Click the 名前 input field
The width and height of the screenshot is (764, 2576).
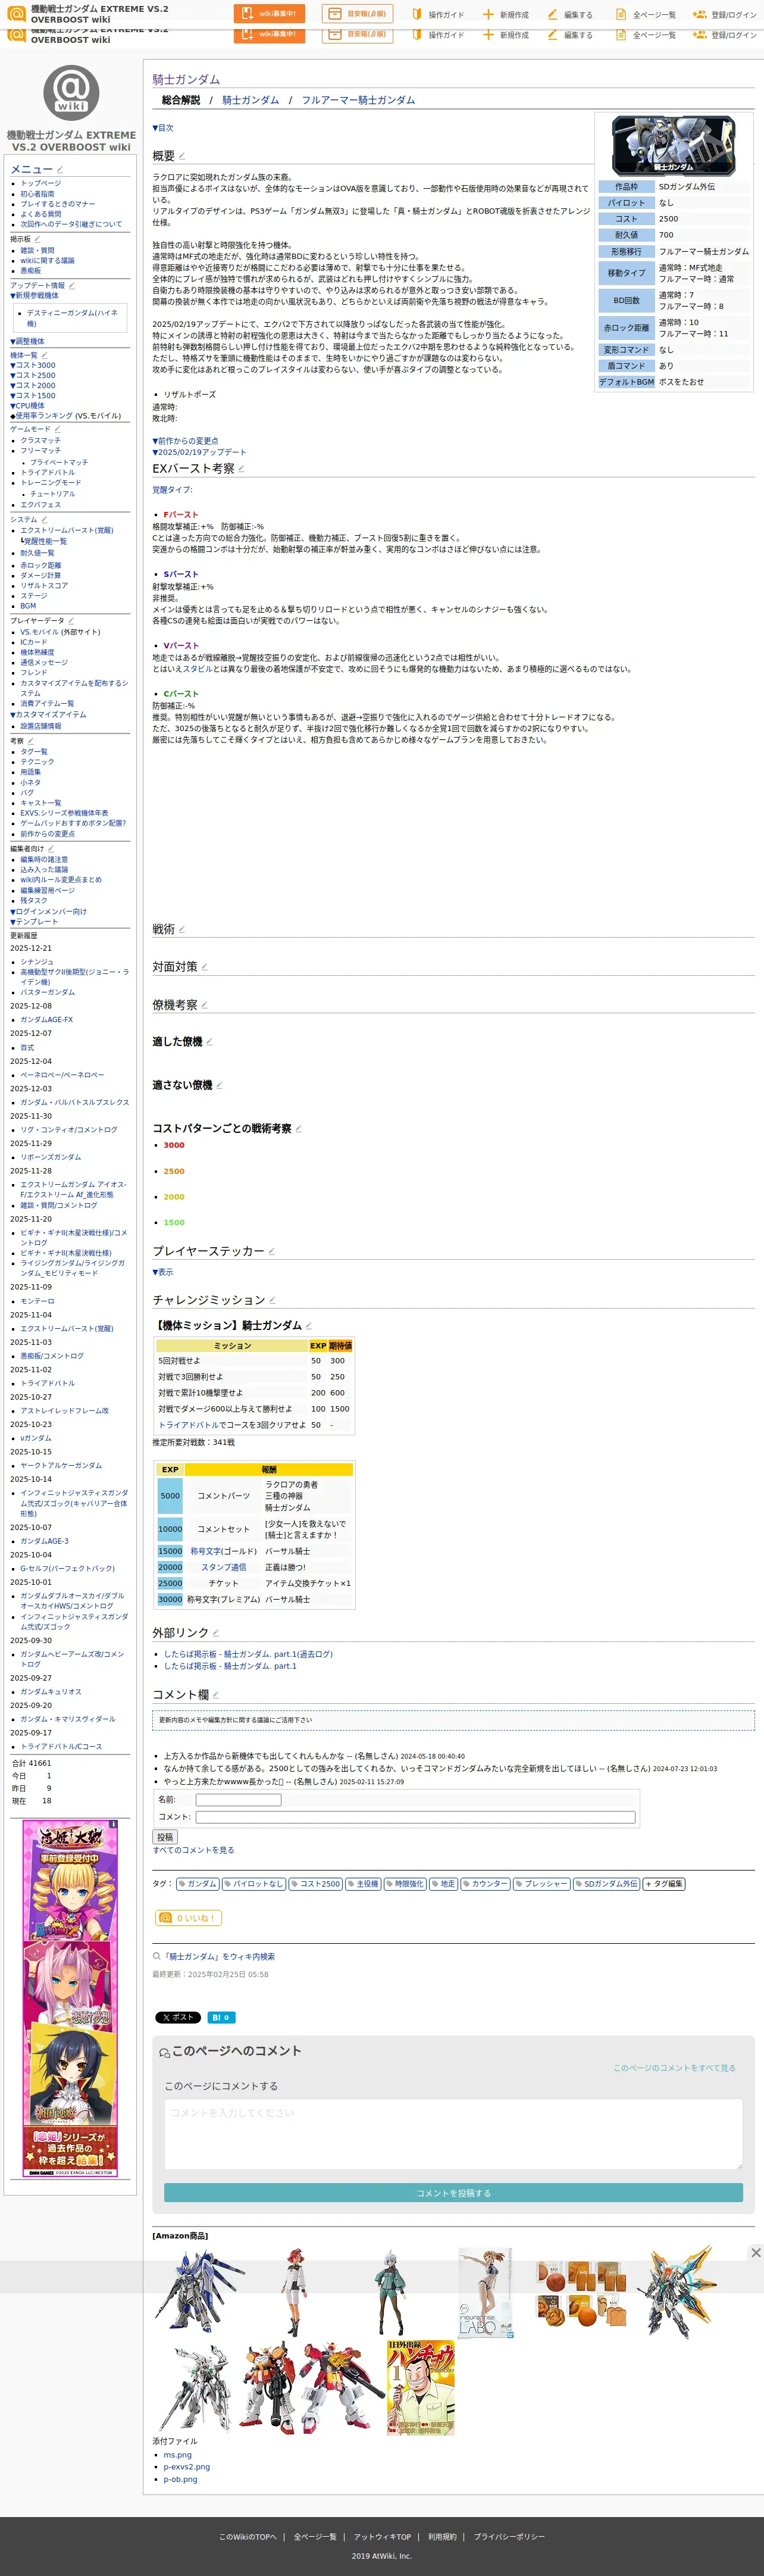pos(238,1800)
